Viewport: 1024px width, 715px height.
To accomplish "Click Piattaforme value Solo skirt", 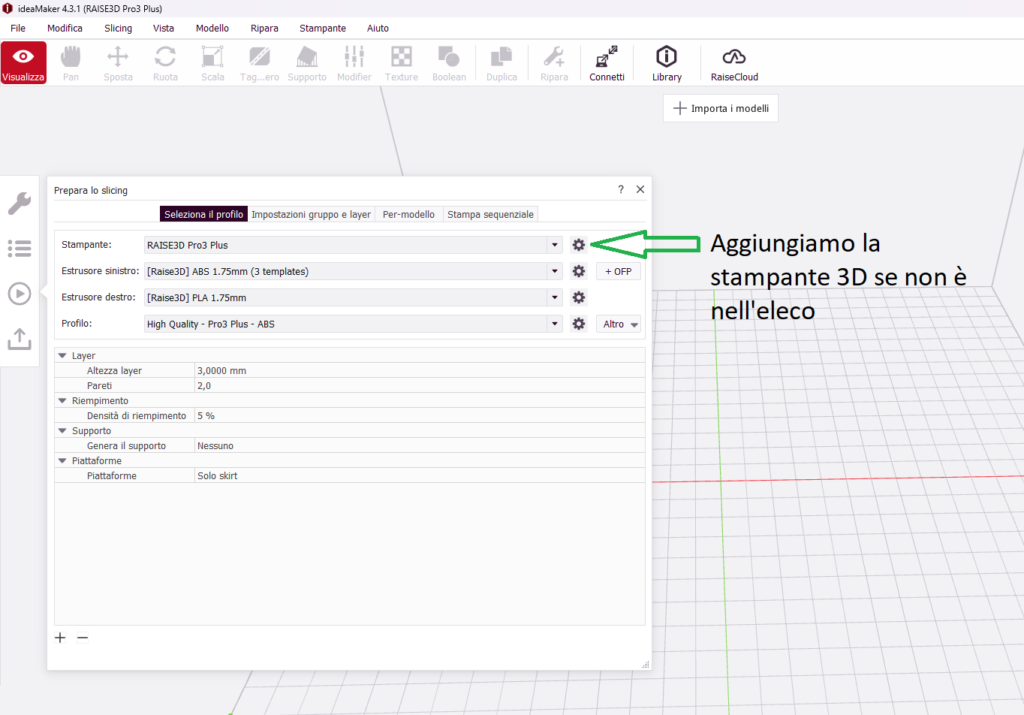I will coord(420,475).
